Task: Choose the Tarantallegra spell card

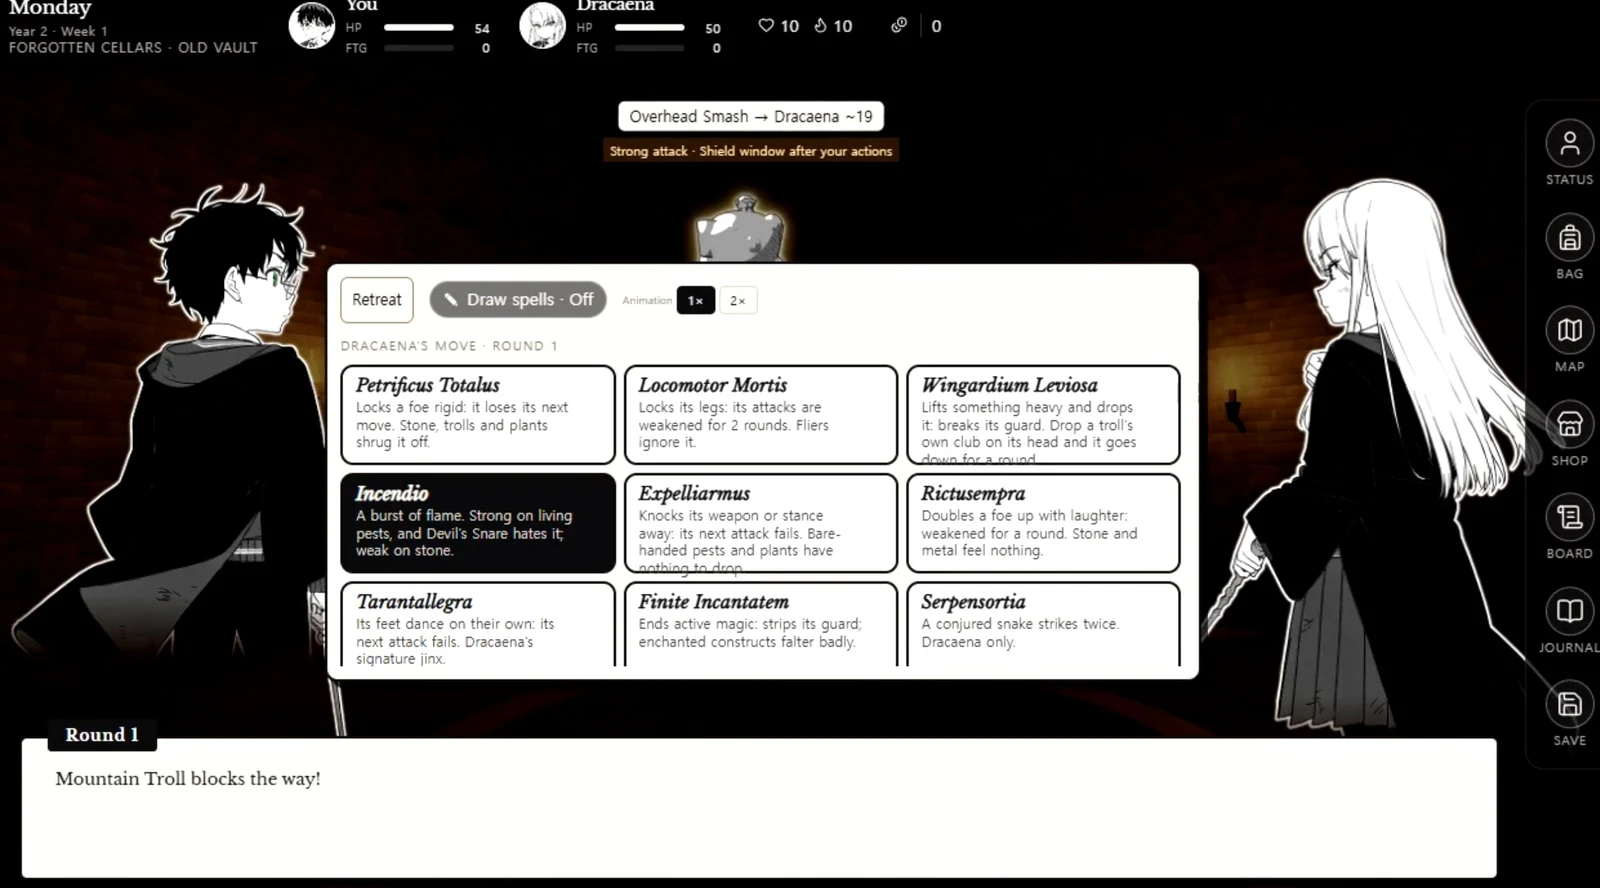Action: click(x=478, y=625)
